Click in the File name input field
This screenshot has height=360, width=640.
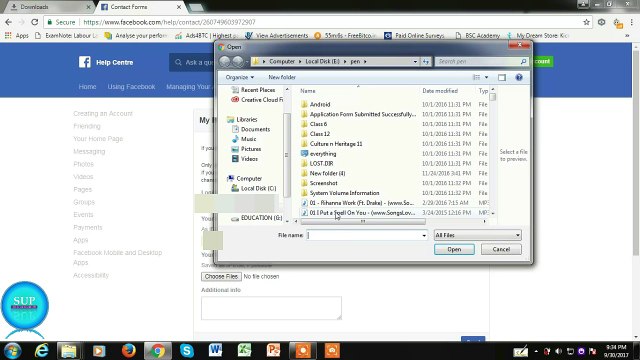(x=364, y=236)
